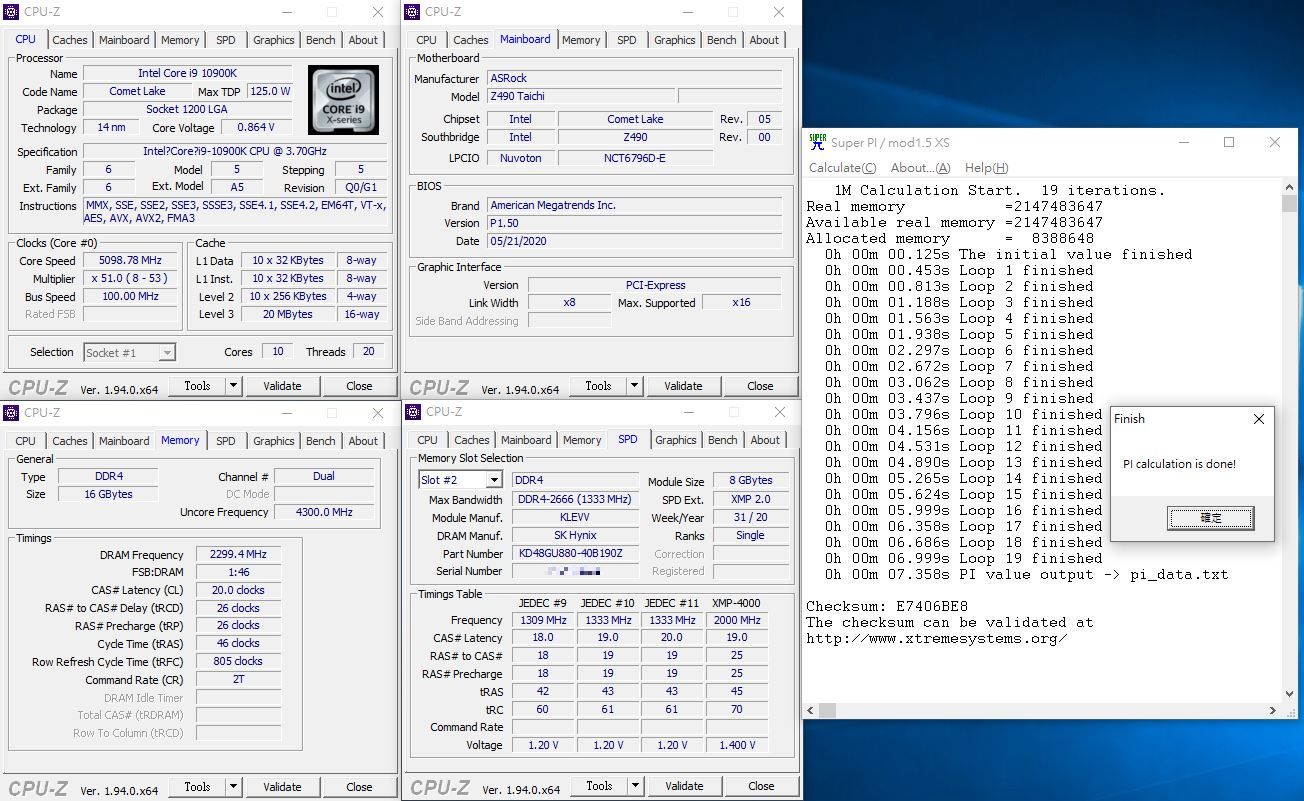
Task: Open the About menu in Super PI
Action: click(920, 167)
